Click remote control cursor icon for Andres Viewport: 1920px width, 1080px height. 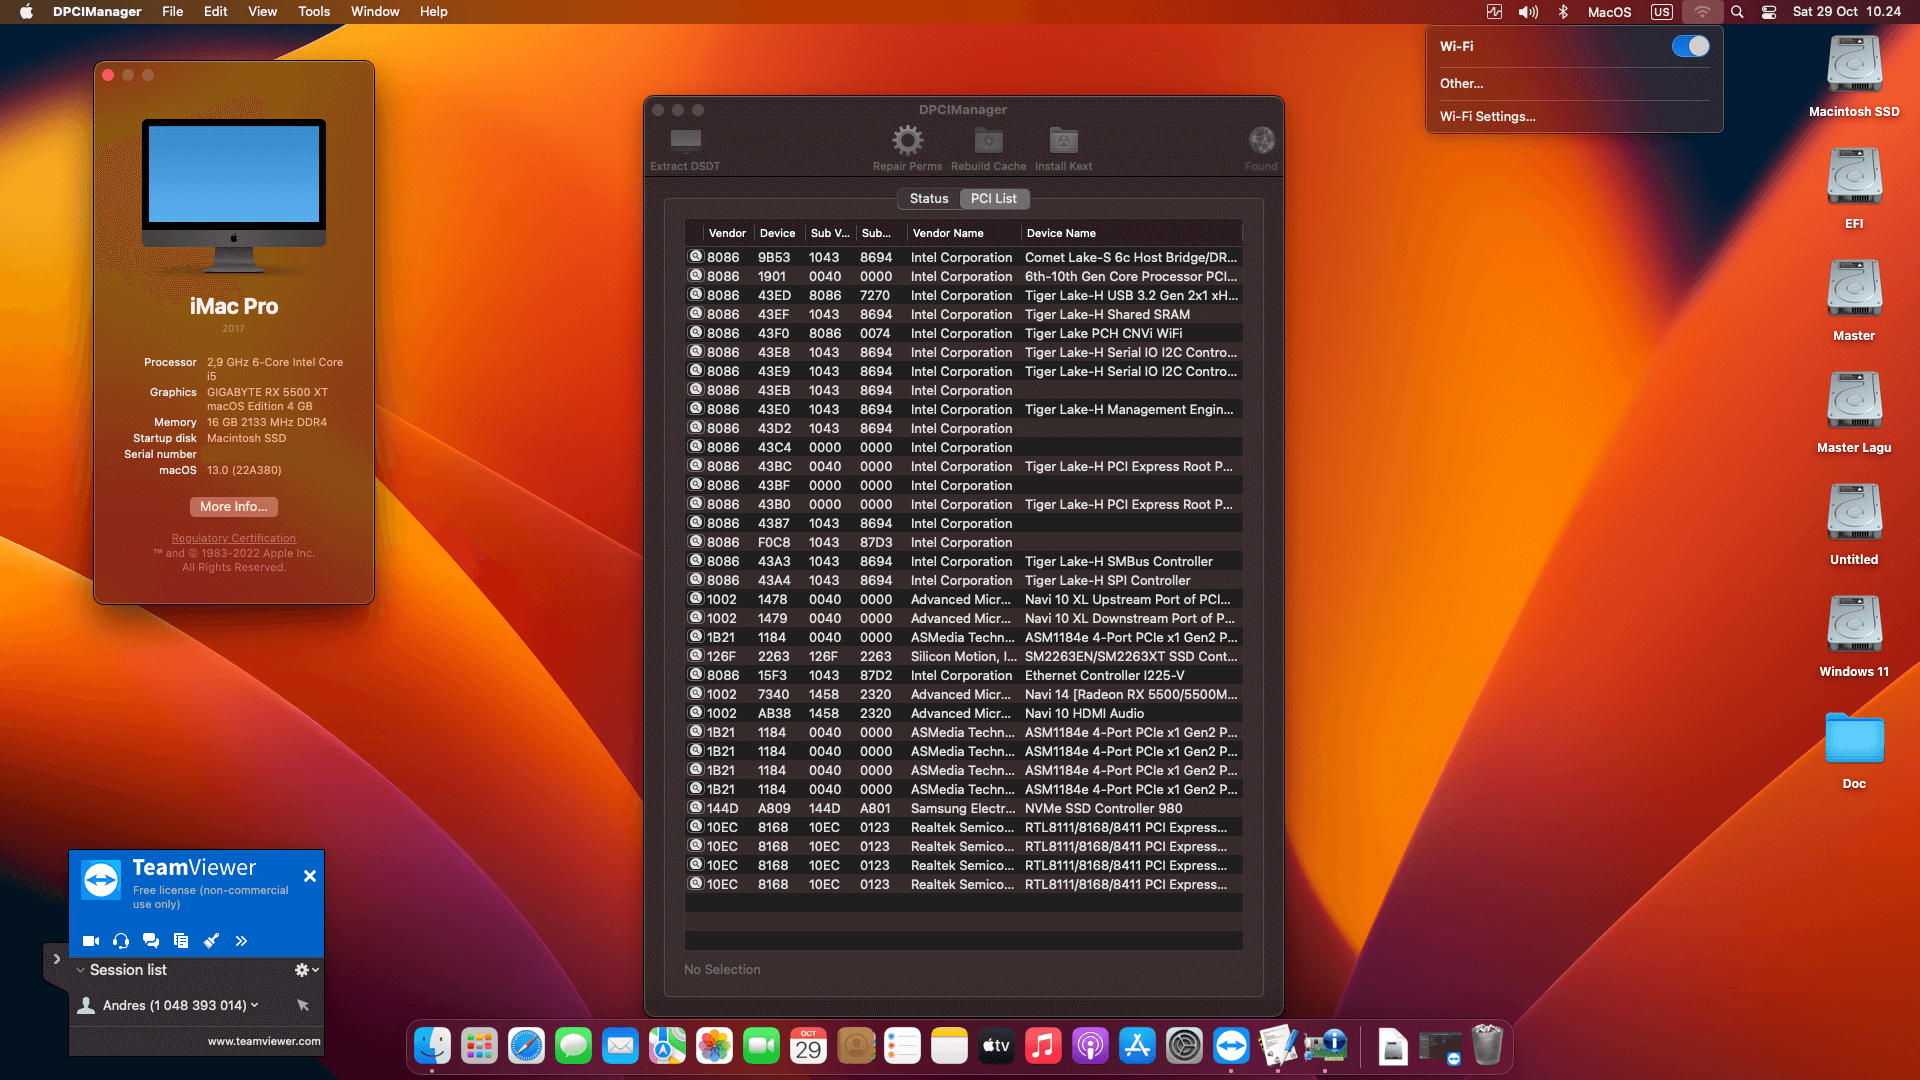pyautogui.click(x=303, y=1005)
